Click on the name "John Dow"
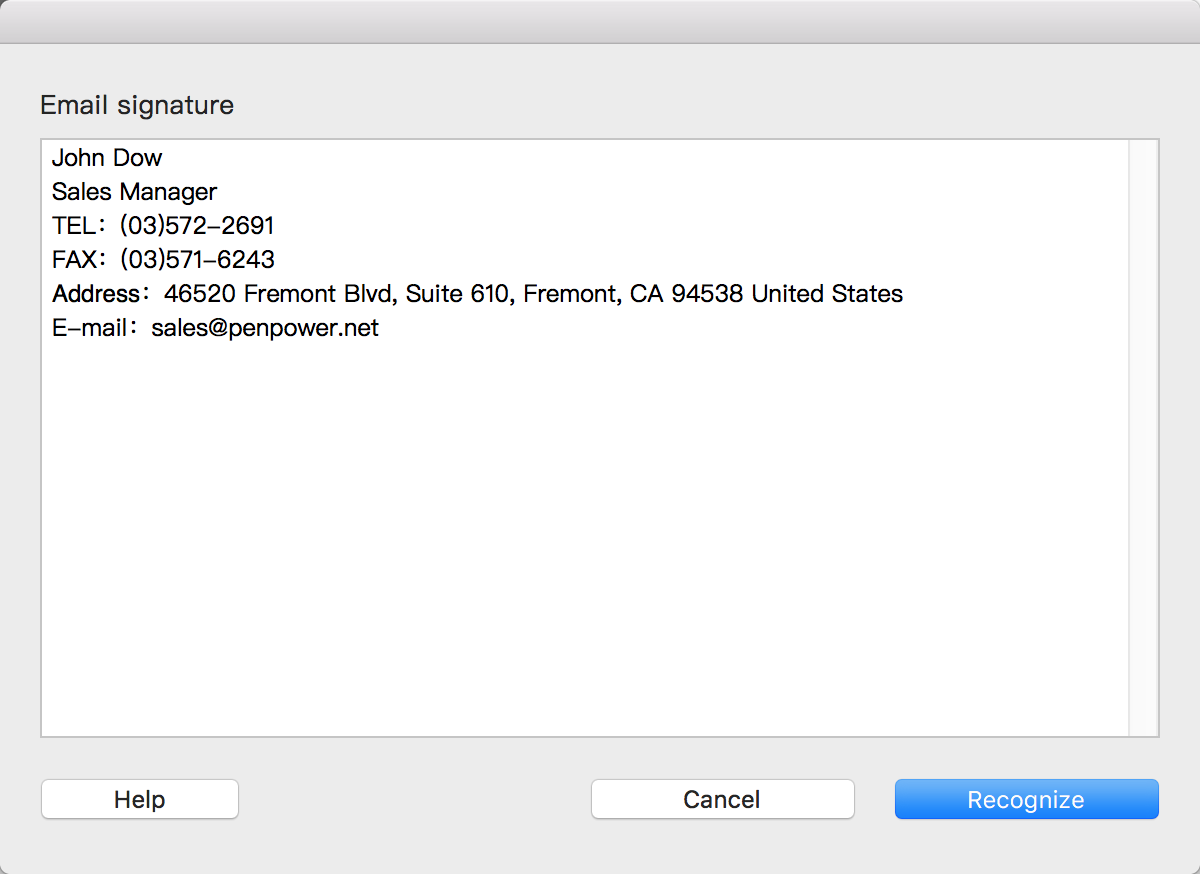Image resolution: width=1200 pixels, height=874 pixels. [107, 158]
